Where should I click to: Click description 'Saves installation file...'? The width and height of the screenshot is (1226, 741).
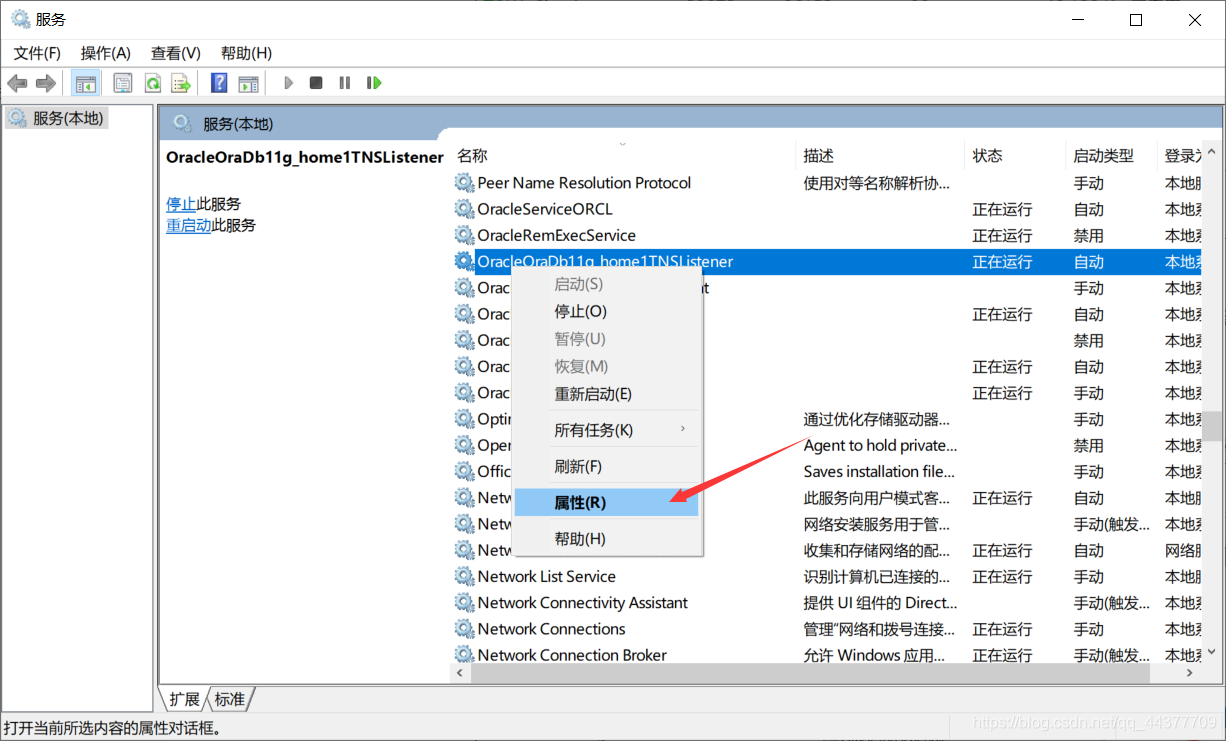point(879,471)
